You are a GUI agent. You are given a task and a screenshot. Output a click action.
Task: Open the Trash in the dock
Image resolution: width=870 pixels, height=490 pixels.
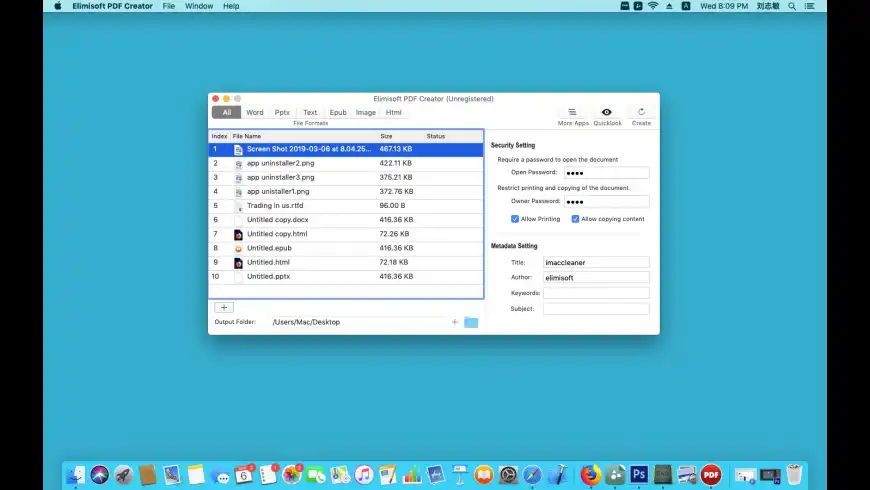795,475
